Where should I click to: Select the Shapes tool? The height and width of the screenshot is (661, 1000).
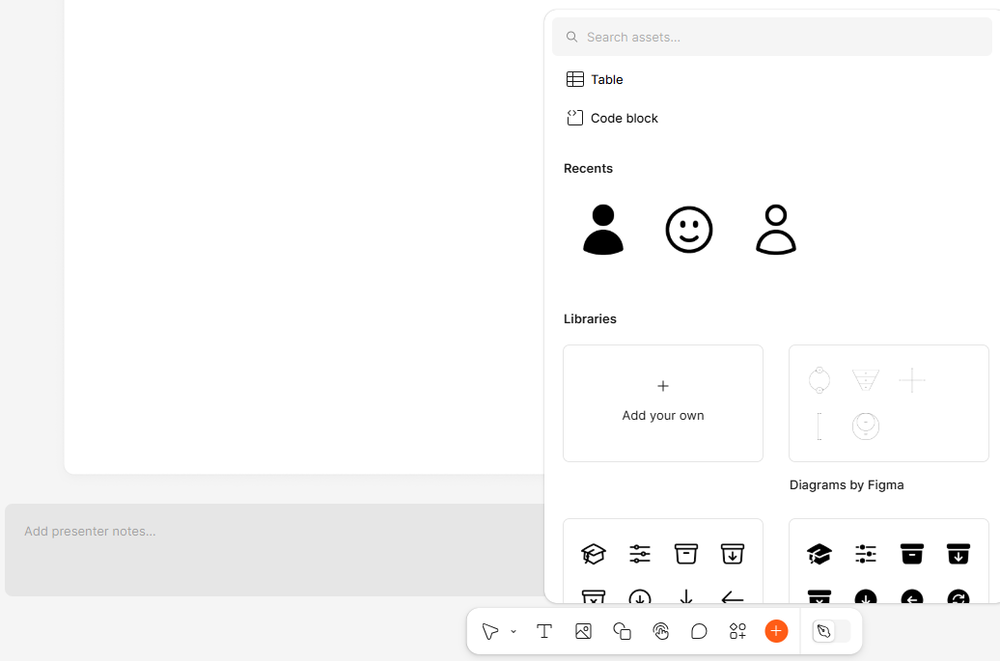coord(622,631)
